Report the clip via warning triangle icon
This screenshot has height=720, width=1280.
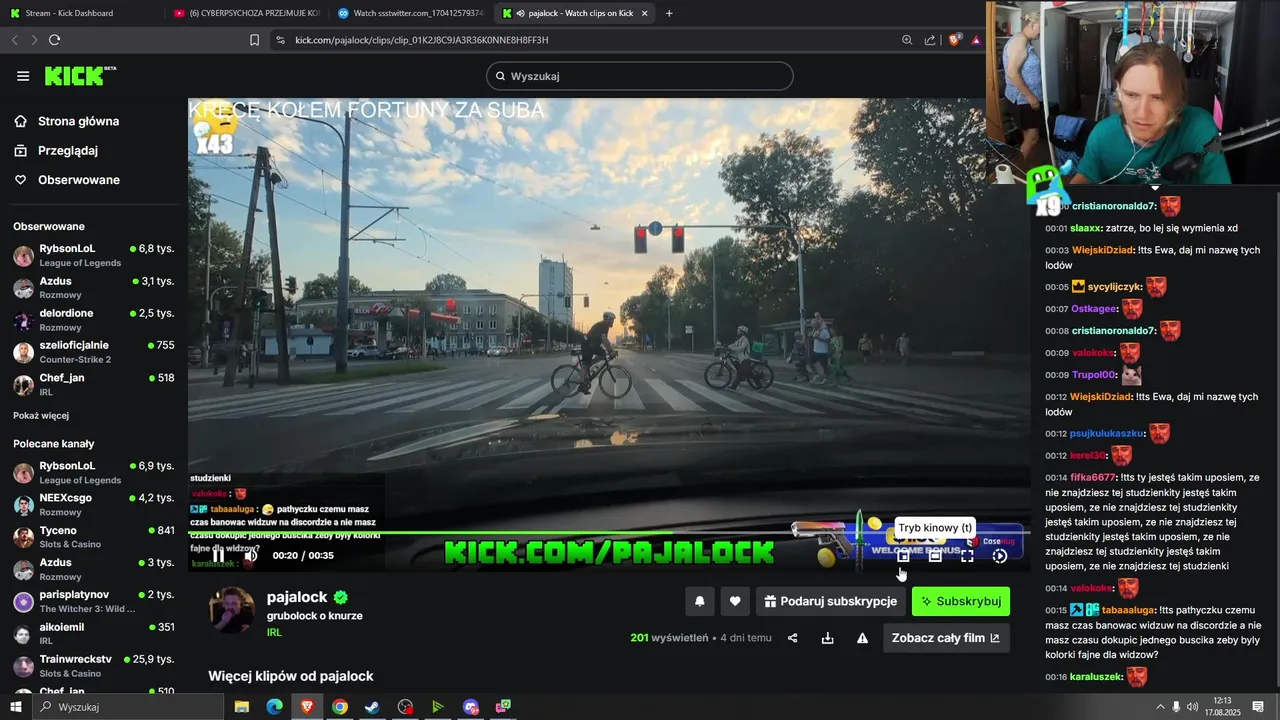862,638
